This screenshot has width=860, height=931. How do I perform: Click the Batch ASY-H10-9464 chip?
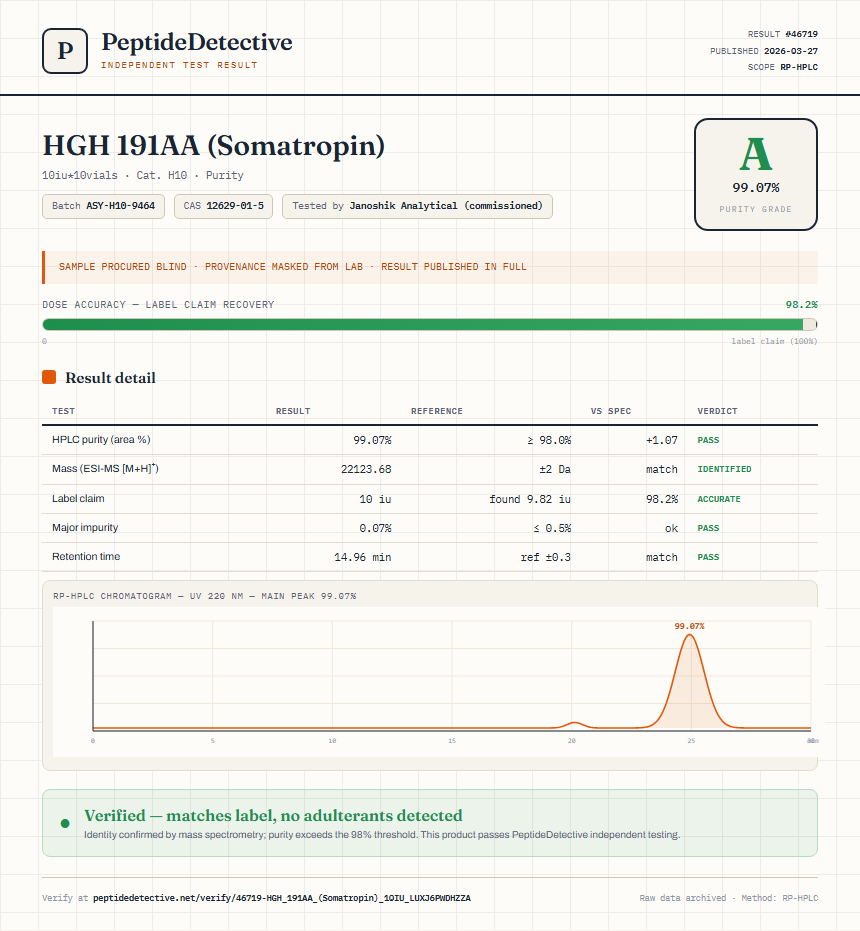tap(103, 206)
